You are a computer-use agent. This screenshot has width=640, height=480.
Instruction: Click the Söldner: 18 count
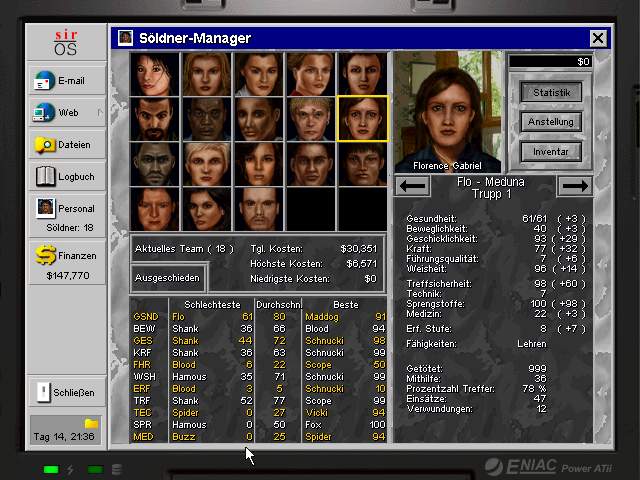click(x=70, y=227)
